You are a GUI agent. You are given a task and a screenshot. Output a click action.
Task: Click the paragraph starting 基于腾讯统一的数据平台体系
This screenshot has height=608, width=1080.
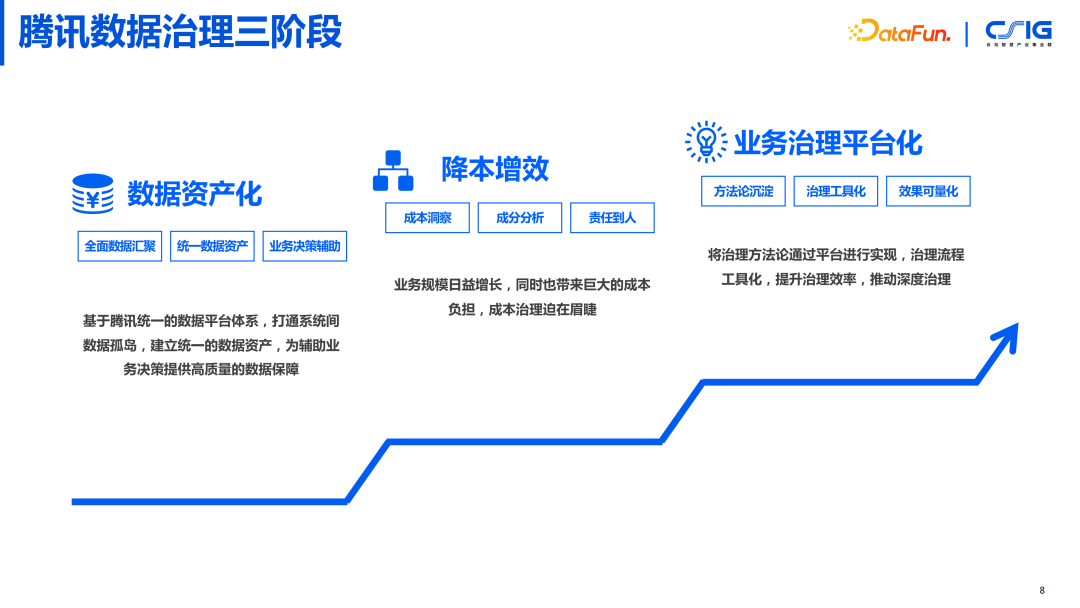coord(211,345)
